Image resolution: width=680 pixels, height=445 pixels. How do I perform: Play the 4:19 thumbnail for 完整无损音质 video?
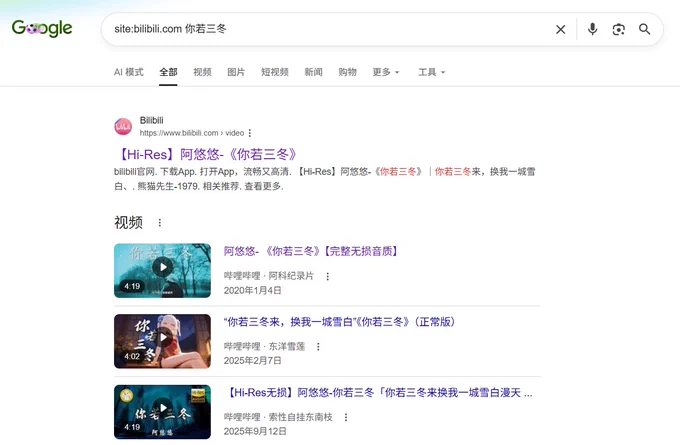pyautogui.click(x=162, y=271)
